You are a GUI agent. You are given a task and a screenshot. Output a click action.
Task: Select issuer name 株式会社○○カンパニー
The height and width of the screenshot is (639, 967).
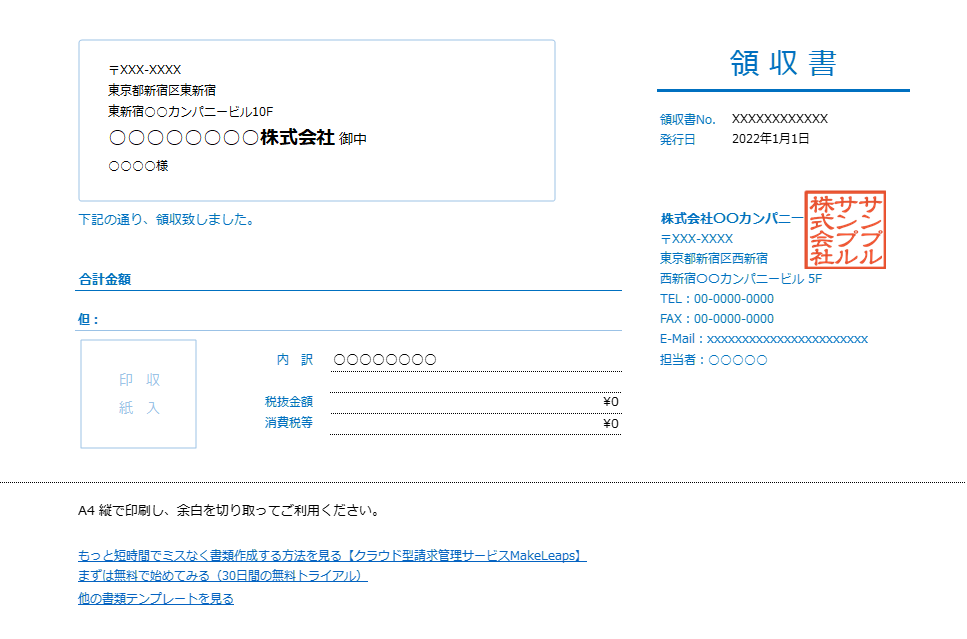731,219
